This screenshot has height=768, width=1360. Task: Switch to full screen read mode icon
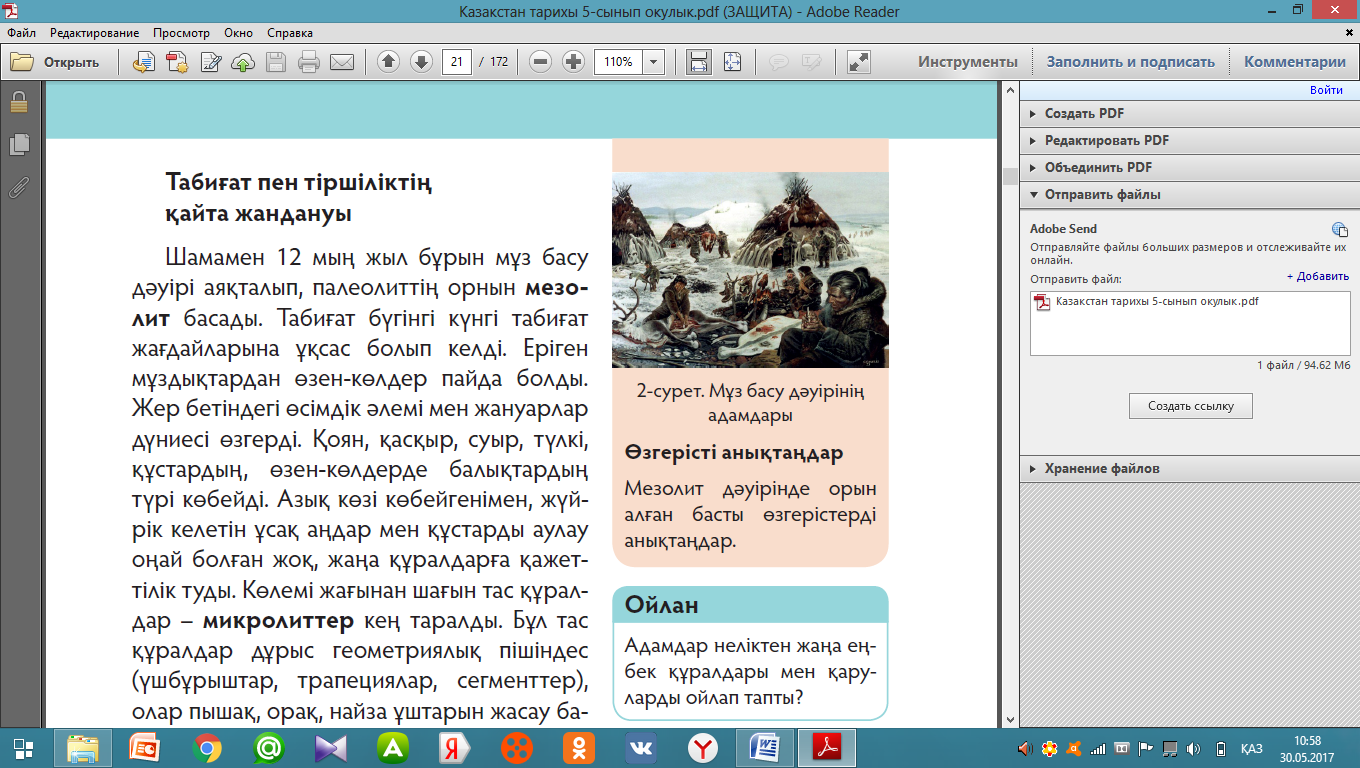point(858,62)
